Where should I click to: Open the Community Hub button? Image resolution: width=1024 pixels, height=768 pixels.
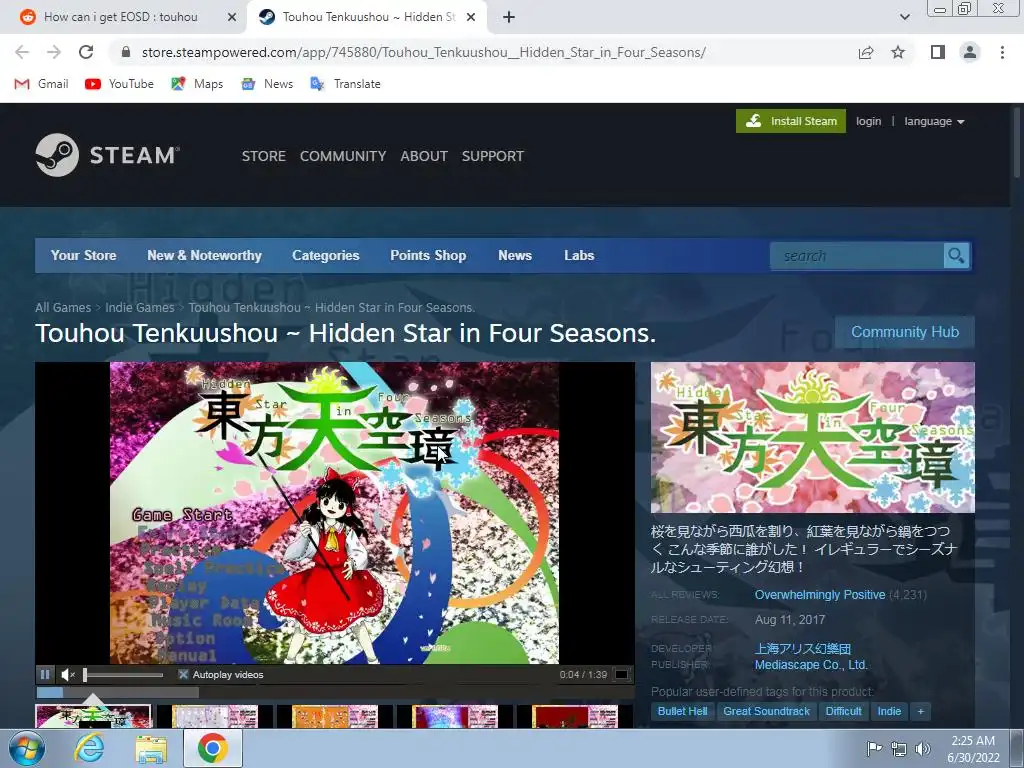(x=905, y=332)
